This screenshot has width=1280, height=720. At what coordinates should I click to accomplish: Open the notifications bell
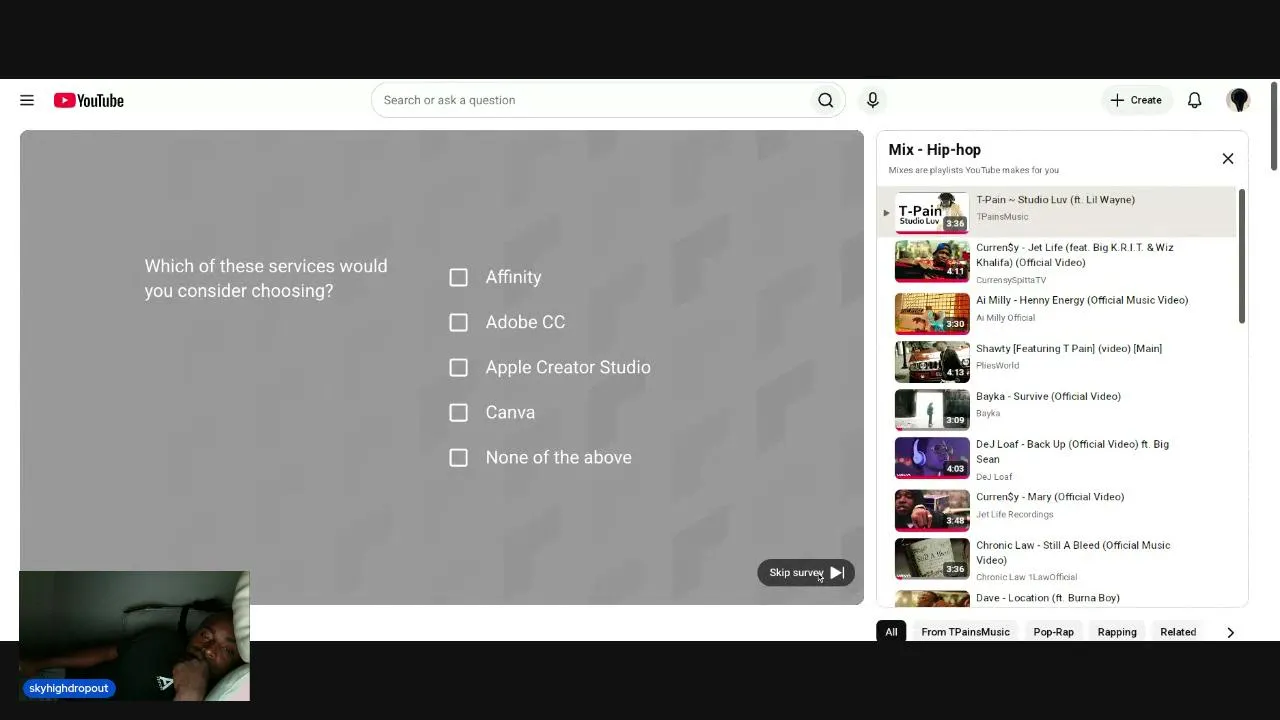1194,100
